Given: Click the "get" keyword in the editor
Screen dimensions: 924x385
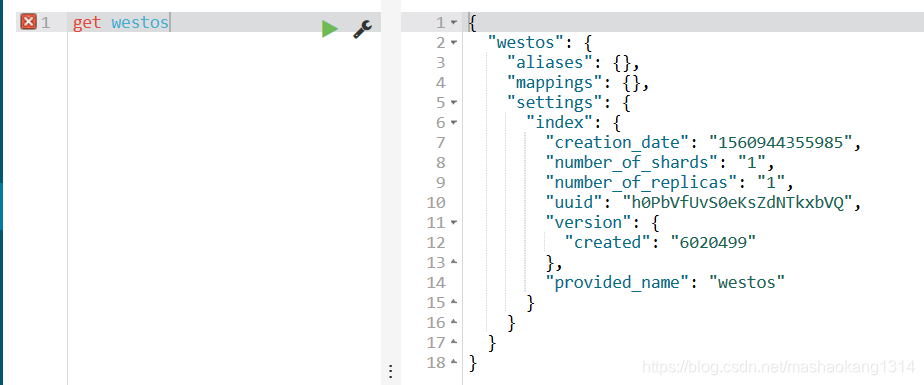Looking at the screenshot, I should coord(87,24).
